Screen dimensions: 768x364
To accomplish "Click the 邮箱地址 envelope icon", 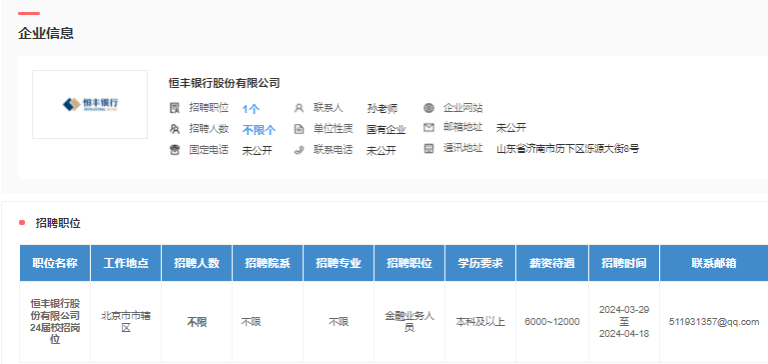I will pos(429,128).
